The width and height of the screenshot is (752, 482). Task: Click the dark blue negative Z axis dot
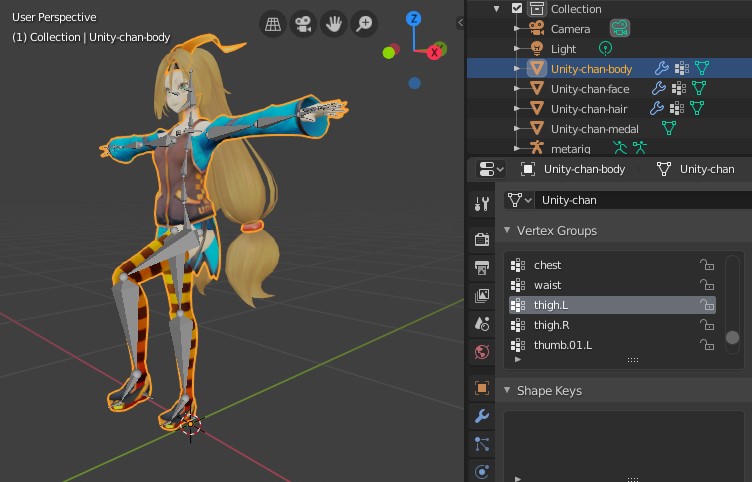[x=414, y=83]
